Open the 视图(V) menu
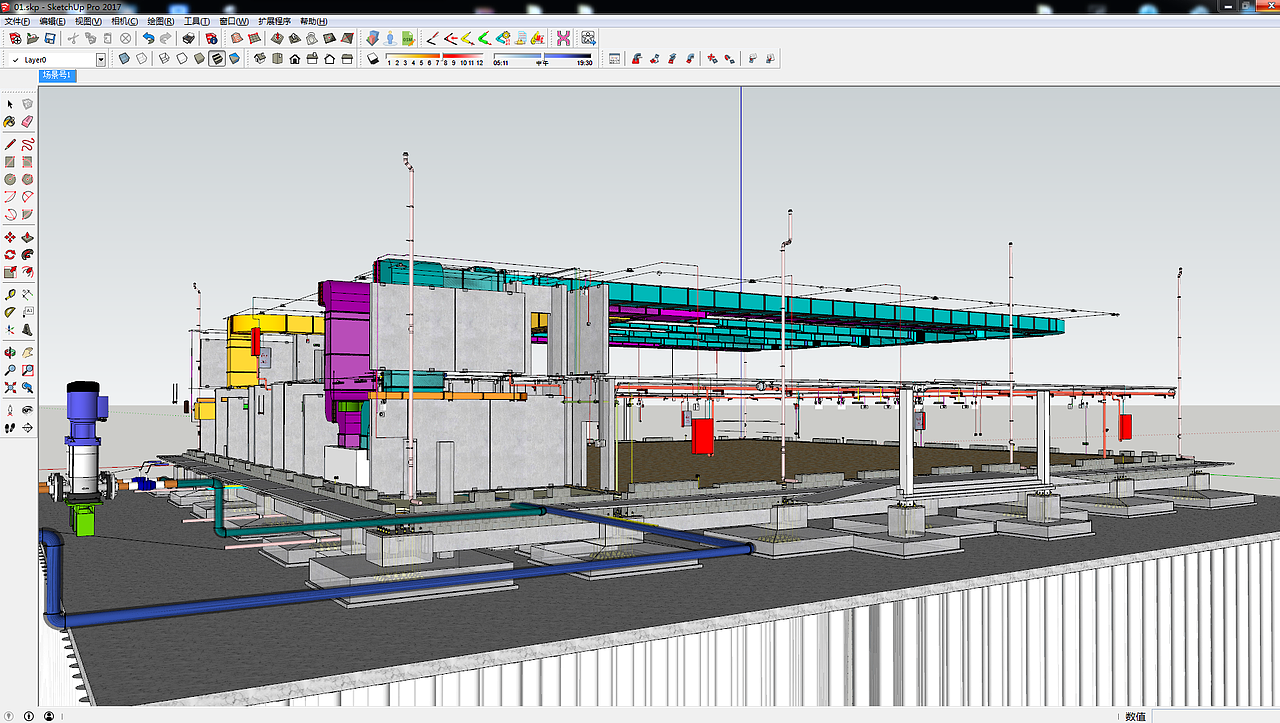This screenshot has height=723, width=1280. coord(89,21)
